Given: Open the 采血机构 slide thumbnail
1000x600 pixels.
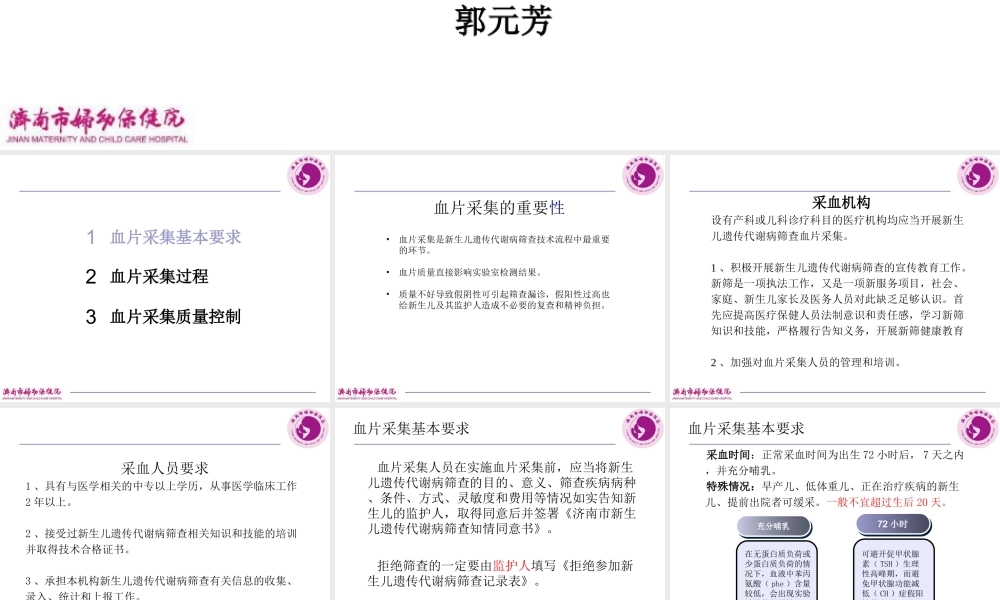Looking at the screenshot, I should (833, 275).
